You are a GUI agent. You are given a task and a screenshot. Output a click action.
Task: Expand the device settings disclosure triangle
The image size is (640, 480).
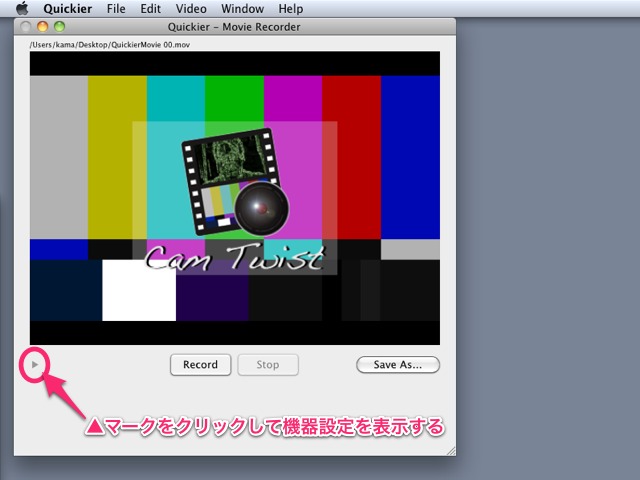pos(35,364)
